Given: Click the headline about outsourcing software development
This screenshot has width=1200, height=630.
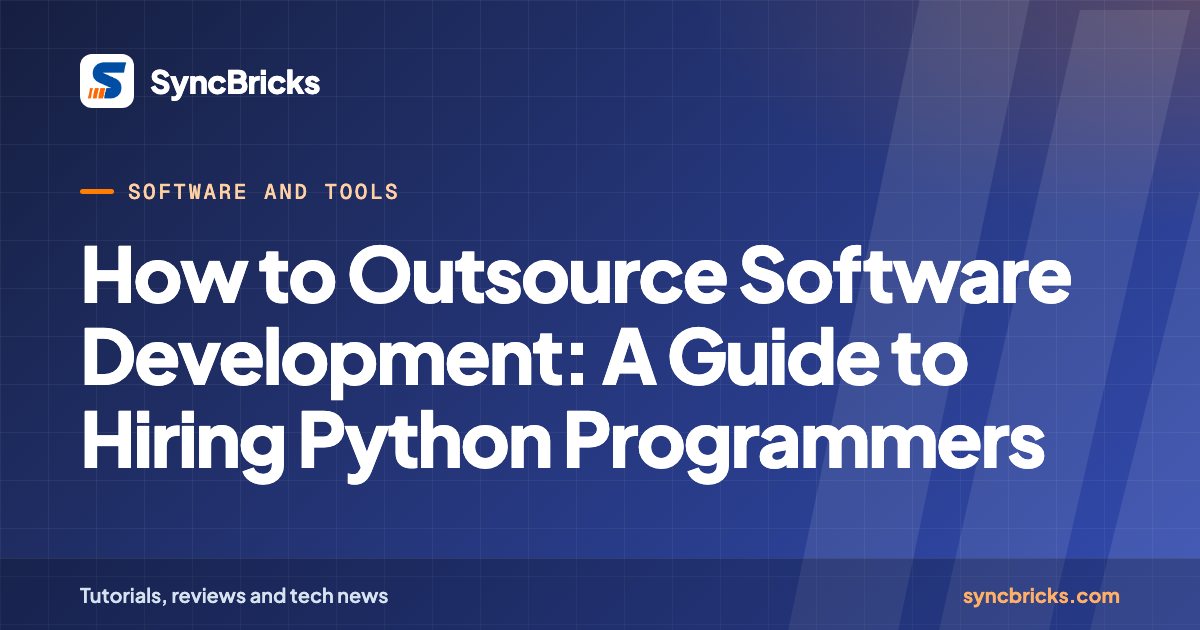Looking at the screenshot, I should pos(576,363).
